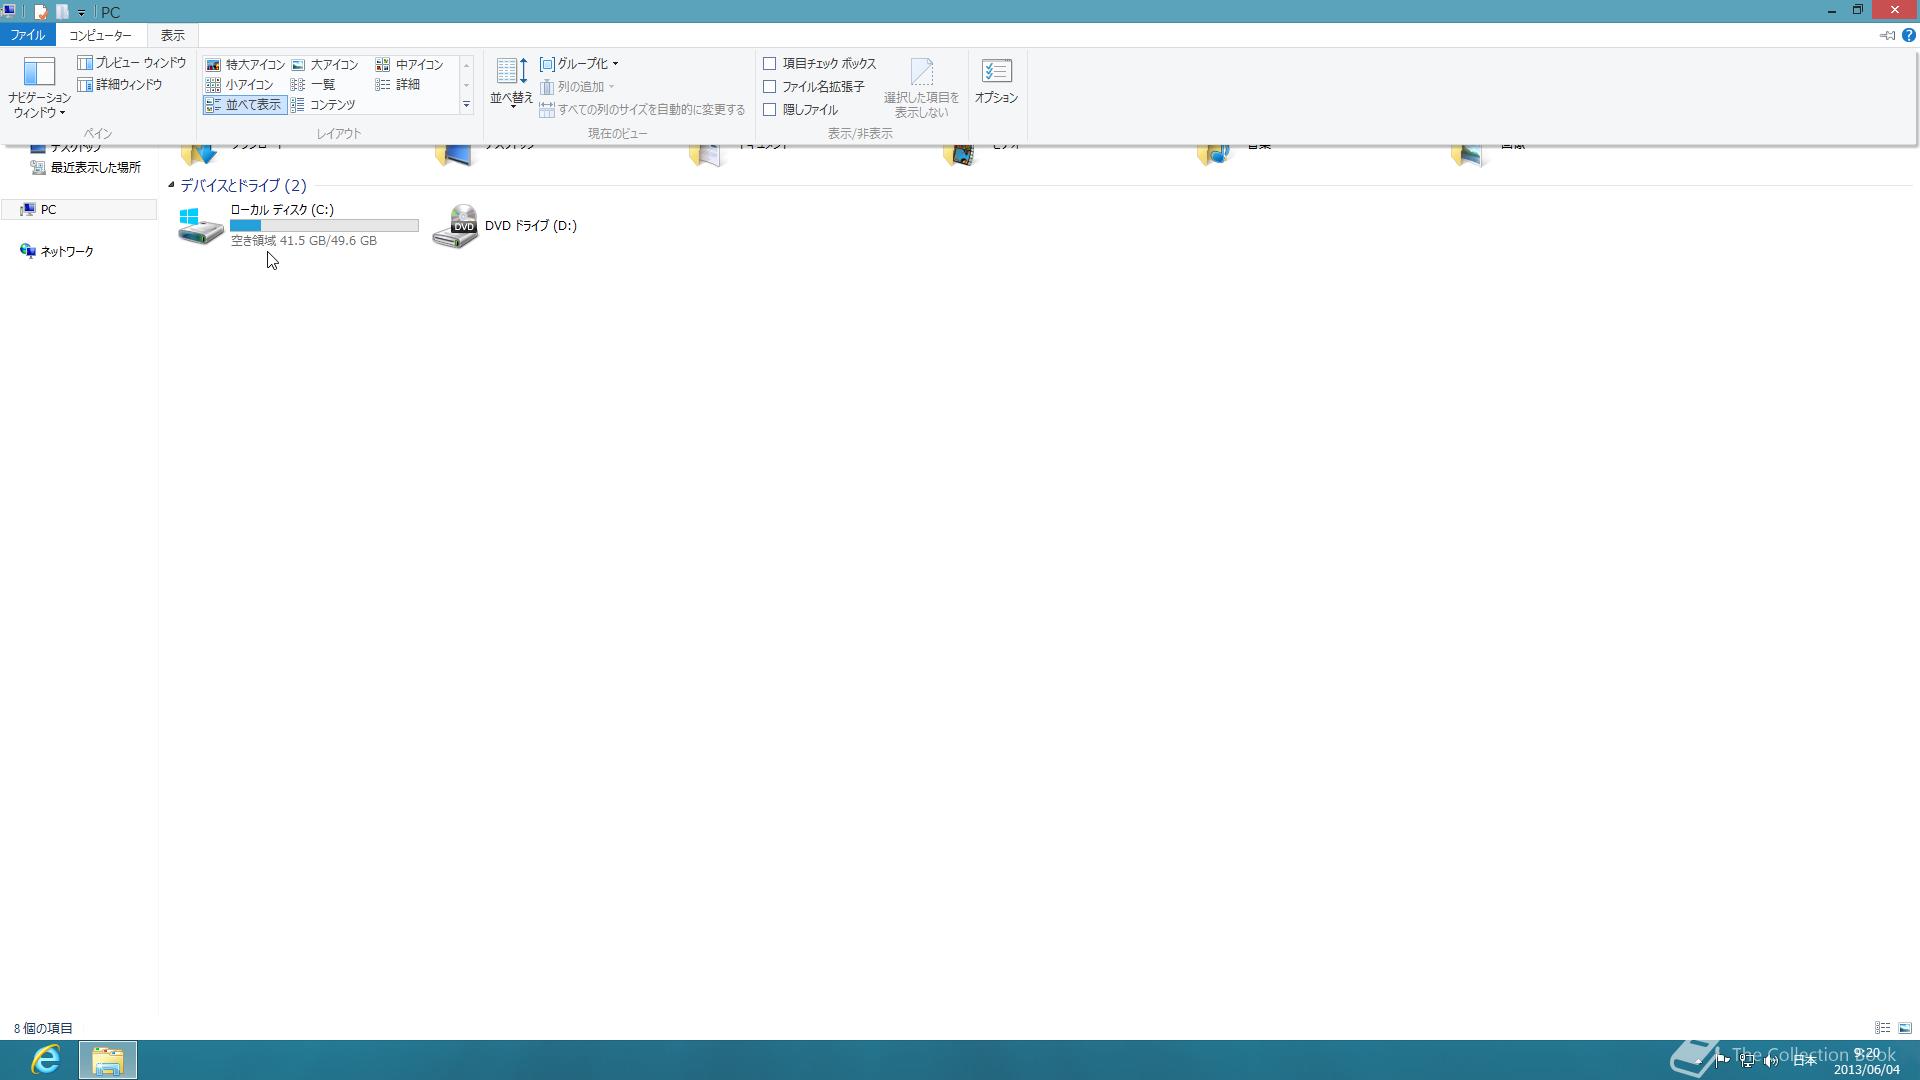The image size is (1920, 1080).
Task: Switch layout to 小アイコン
Action: point(239,85)
